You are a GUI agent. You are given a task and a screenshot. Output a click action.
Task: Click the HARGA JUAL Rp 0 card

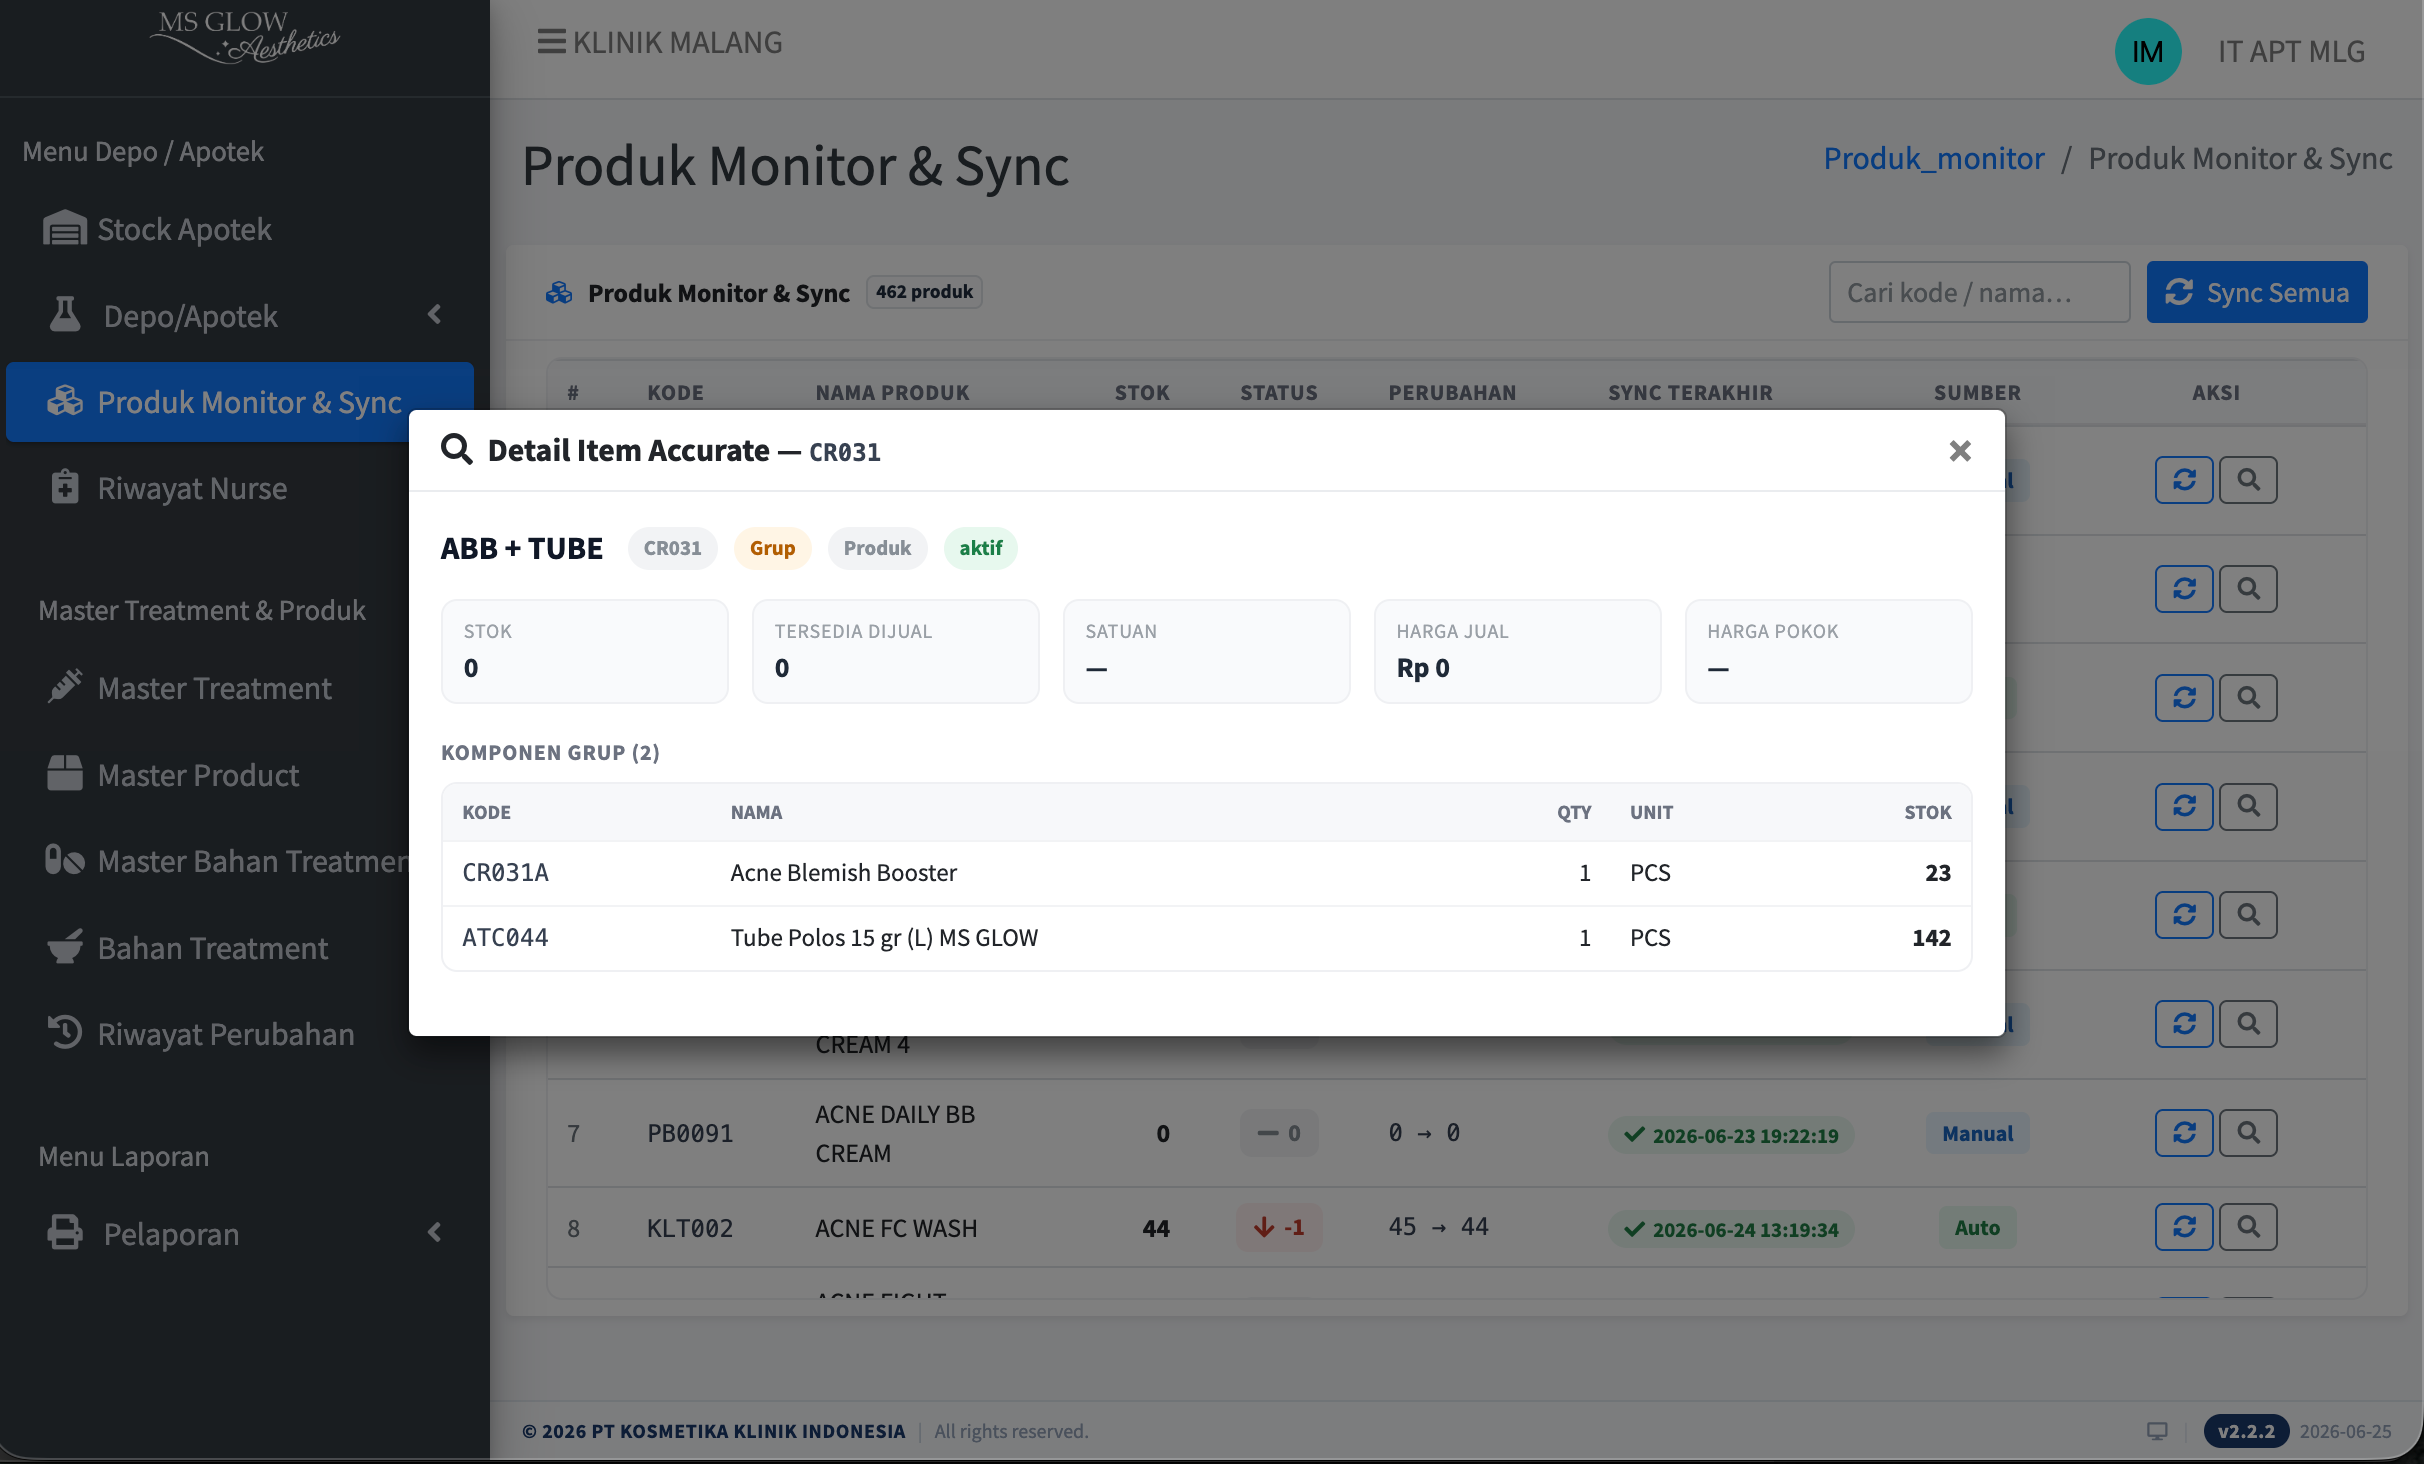[1517, 651]
